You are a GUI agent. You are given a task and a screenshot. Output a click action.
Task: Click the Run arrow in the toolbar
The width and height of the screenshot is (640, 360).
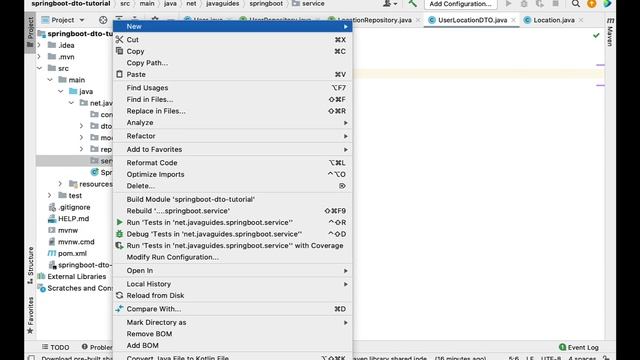[x=508, y=4]
